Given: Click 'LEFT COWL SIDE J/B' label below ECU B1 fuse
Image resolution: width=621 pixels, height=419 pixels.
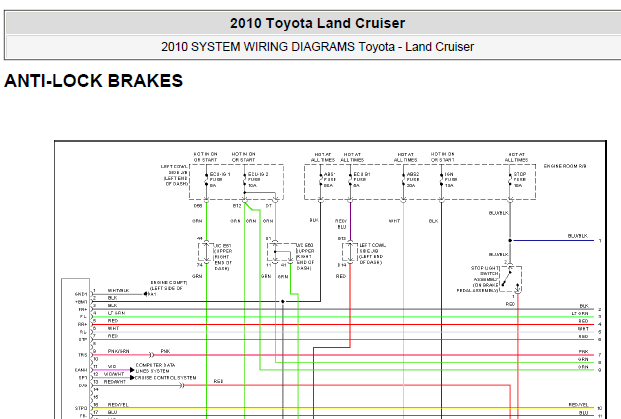Looking at the screenshot, I should coord(371,253).
